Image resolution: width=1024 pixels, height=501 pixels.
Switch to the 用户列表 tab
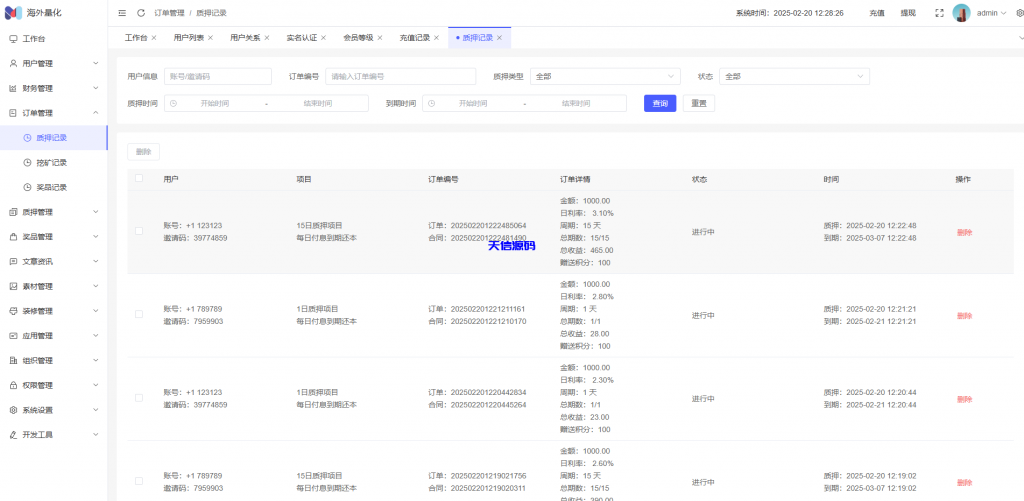(189, 38)
